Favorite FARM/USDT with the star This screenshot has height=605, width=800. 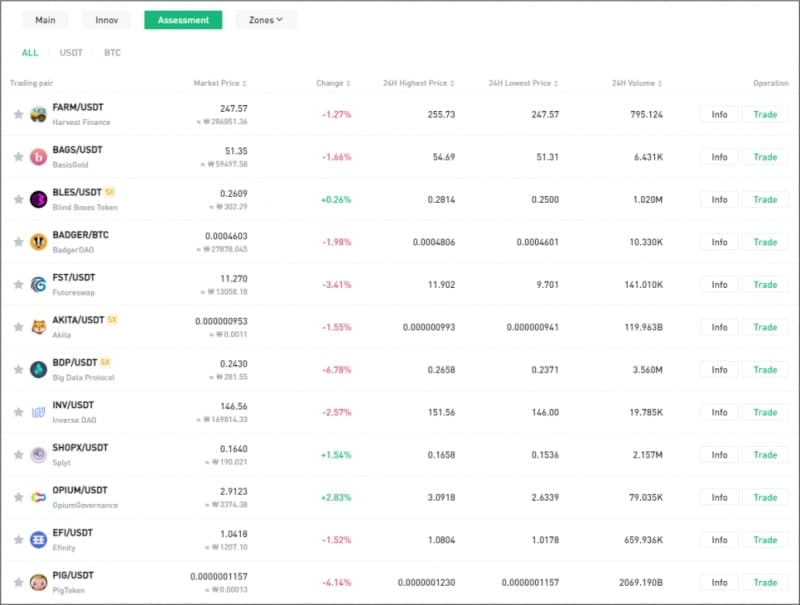[18, 114]
